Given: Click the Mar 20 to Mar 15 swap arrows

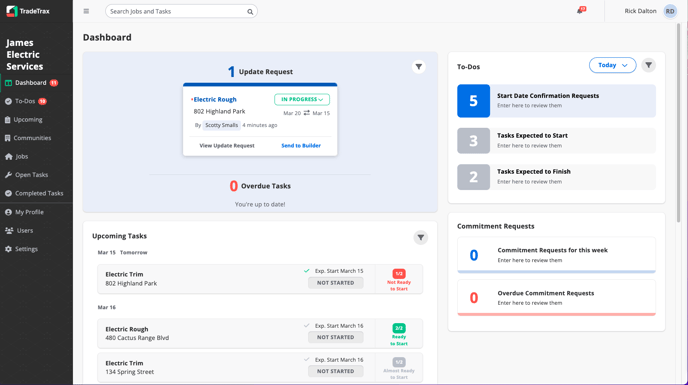Looking at the screenshot, I should [x=307, y=113].
